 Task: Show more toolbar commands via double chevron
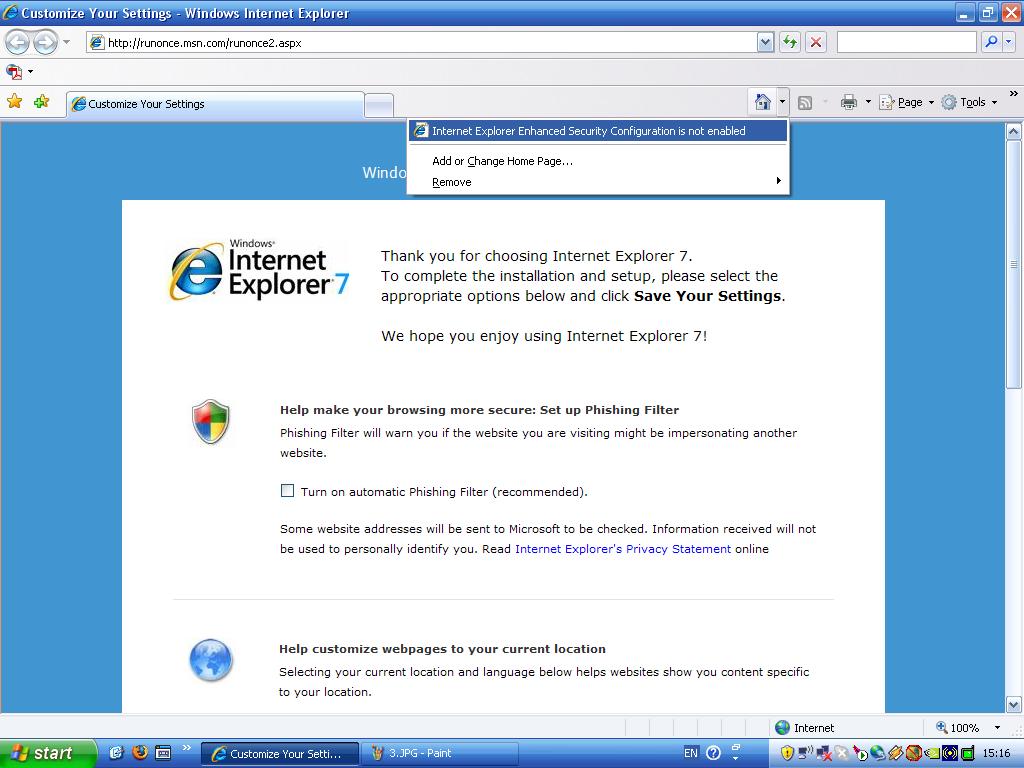[1014, 94]
